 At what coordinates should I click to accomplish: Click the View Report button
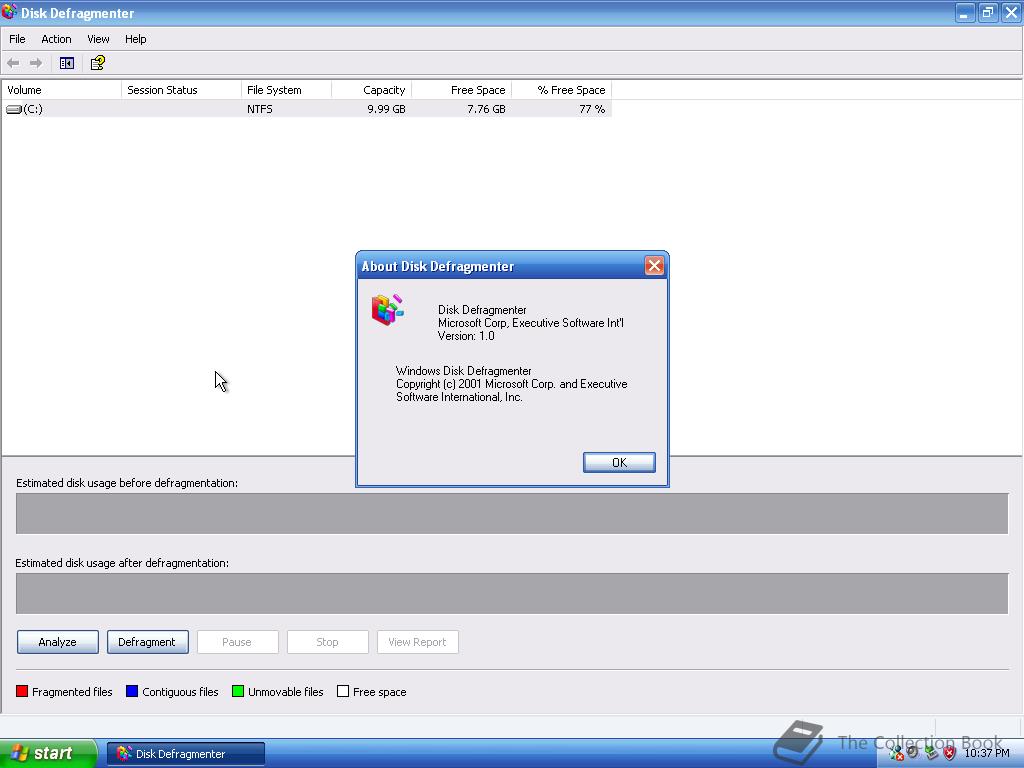417,642
